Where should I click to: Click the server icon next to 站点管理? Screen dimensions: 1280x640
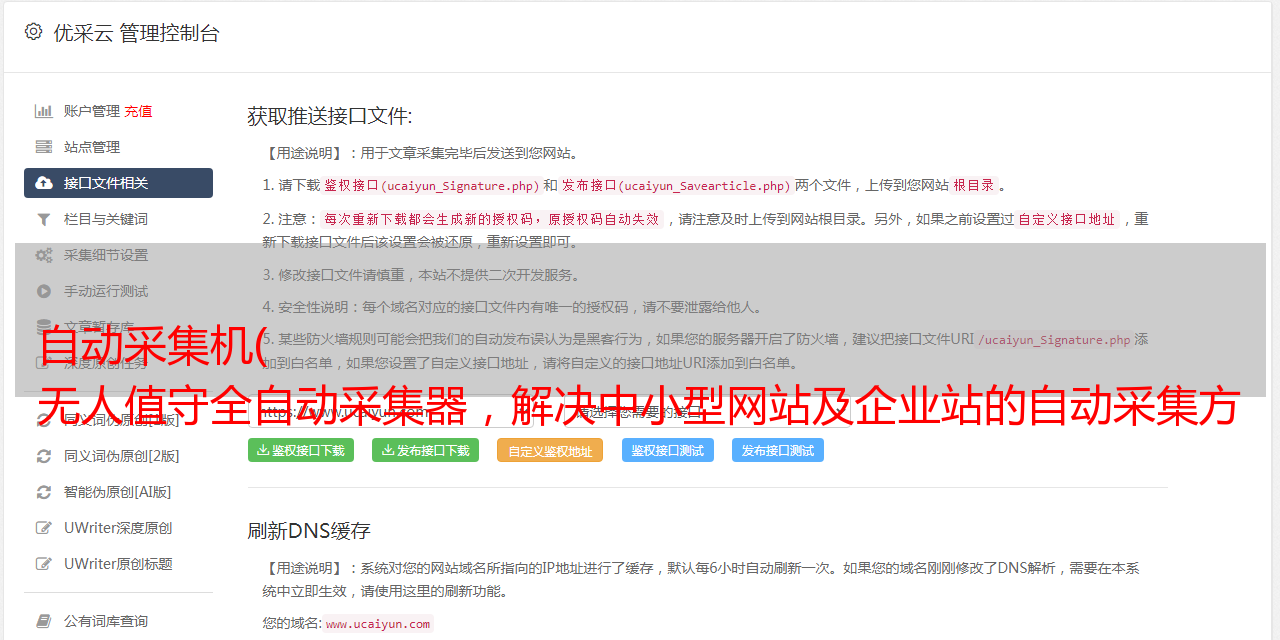click(x=44, y=147)
